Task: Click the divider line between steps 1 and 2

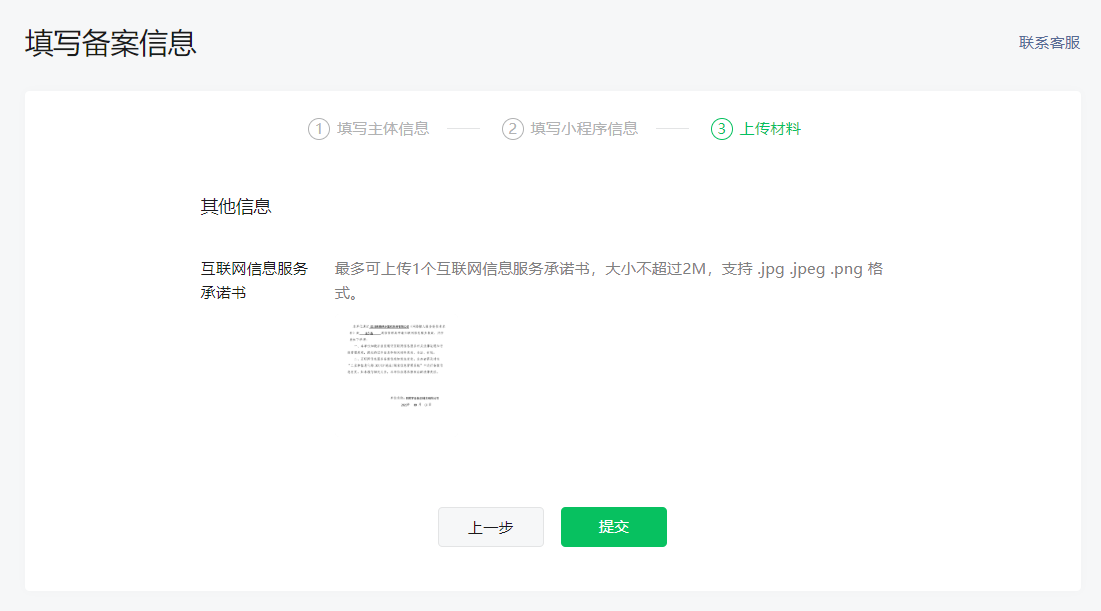Action: (x=463, y=129)
